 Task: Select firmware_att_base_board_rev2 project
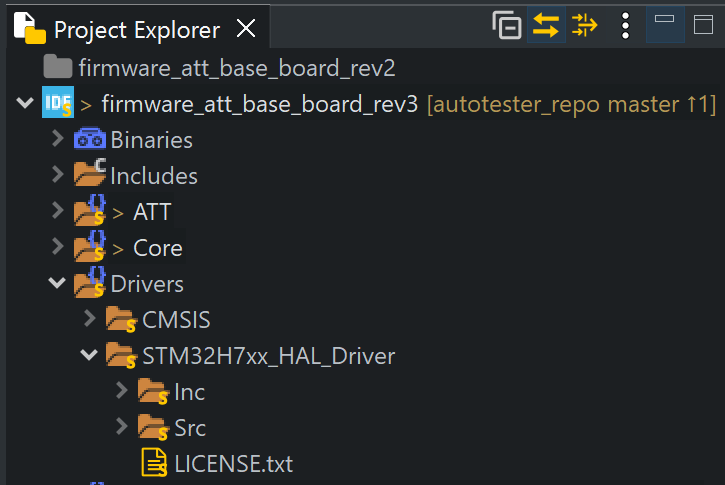pos(237,68)
